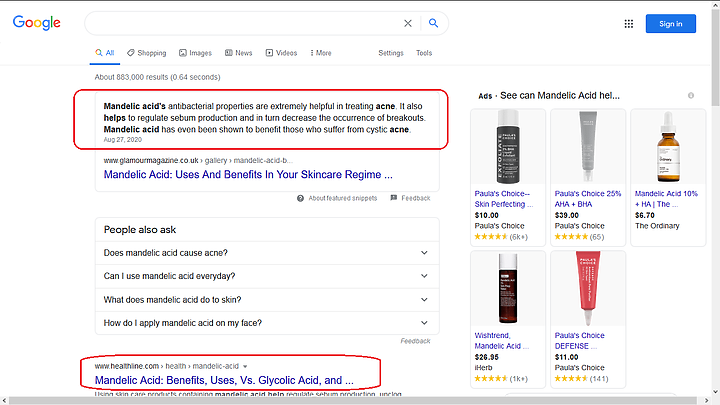Open Paula's Choice DEFENSE ad link
The width and height of the screenshot is (720, 405).
(x=579, y=341)
